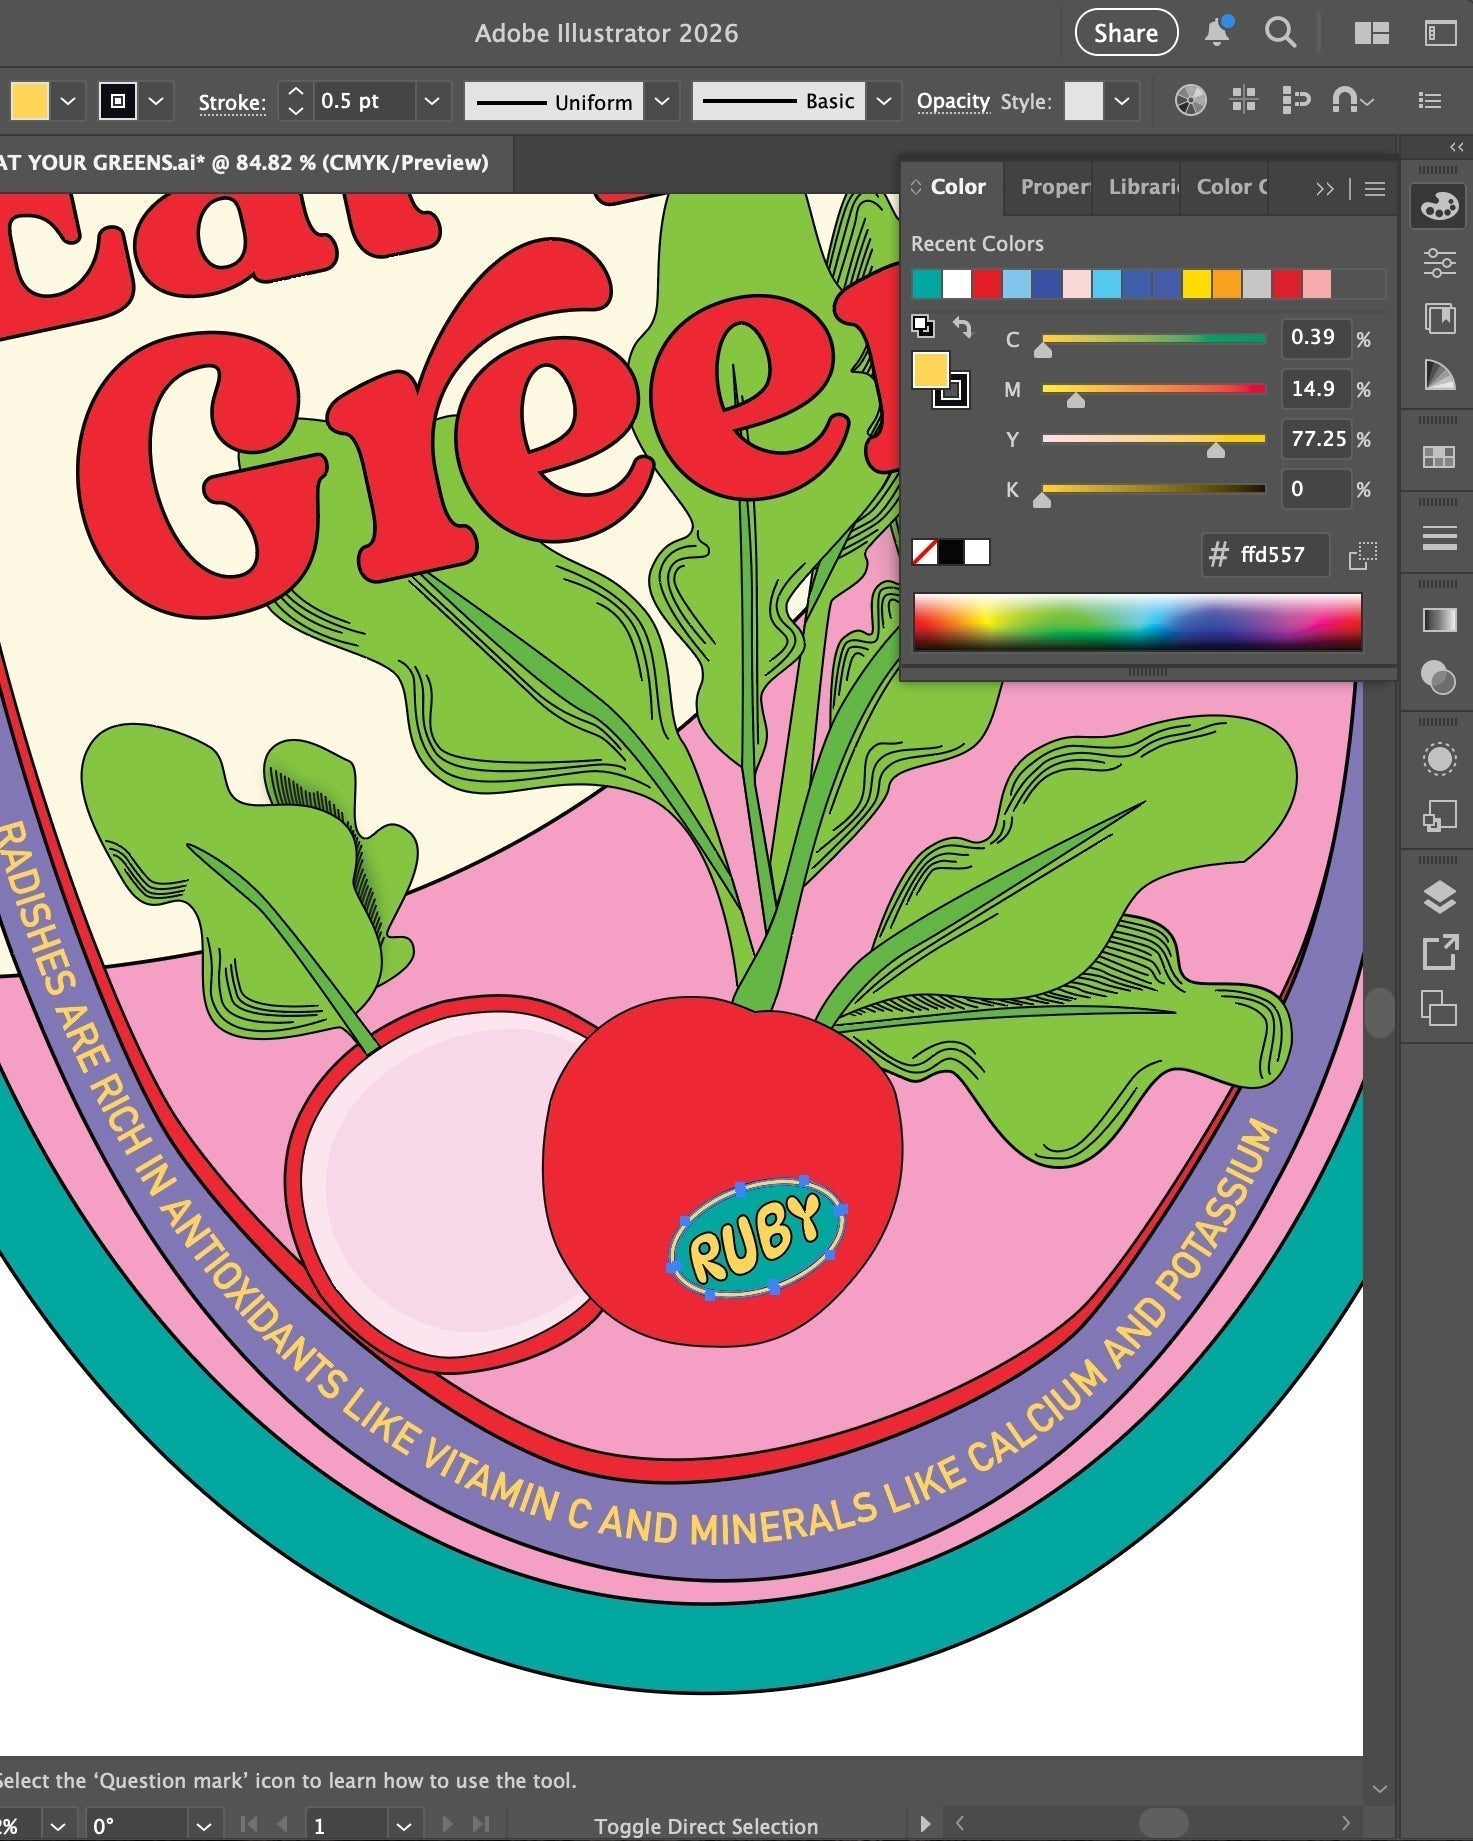Image resolution: width=1473 pixels, height=1841 pixels.
Task: Expand the Uniform width profile dropdown
Action: click(x=662, y=101)
